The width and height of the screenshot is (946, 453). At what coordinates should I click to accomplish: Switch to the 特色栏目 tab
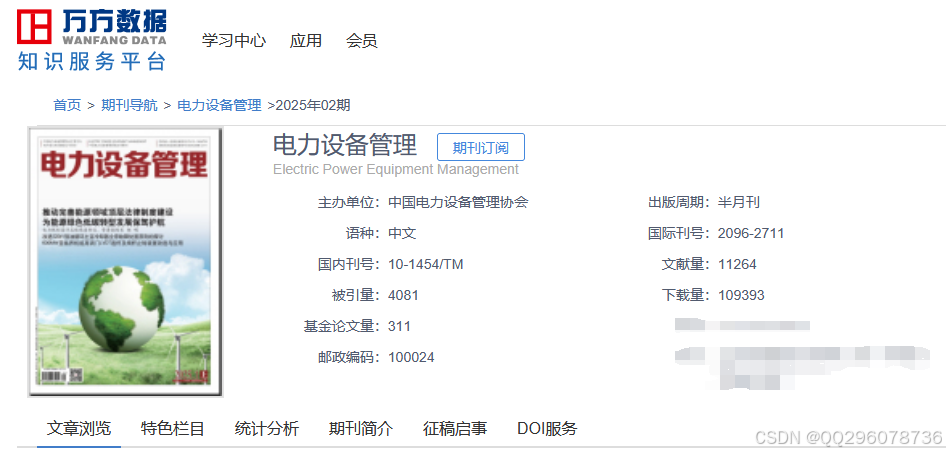(173, 429)
